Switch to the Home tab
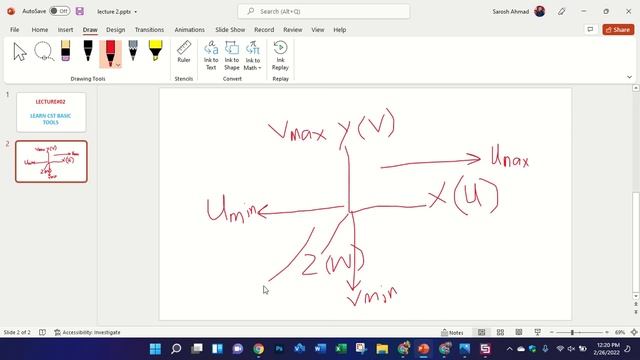Screen dimensions: 640x360 40,30
